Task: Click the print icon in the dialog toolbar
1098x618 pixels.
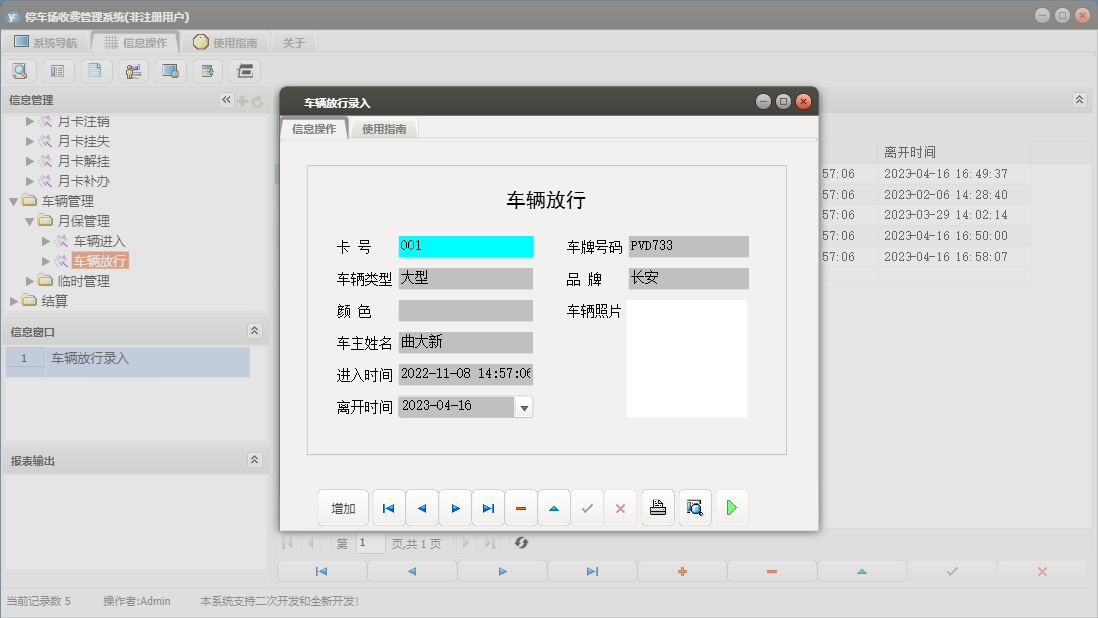Action: (x=657, y=507)
